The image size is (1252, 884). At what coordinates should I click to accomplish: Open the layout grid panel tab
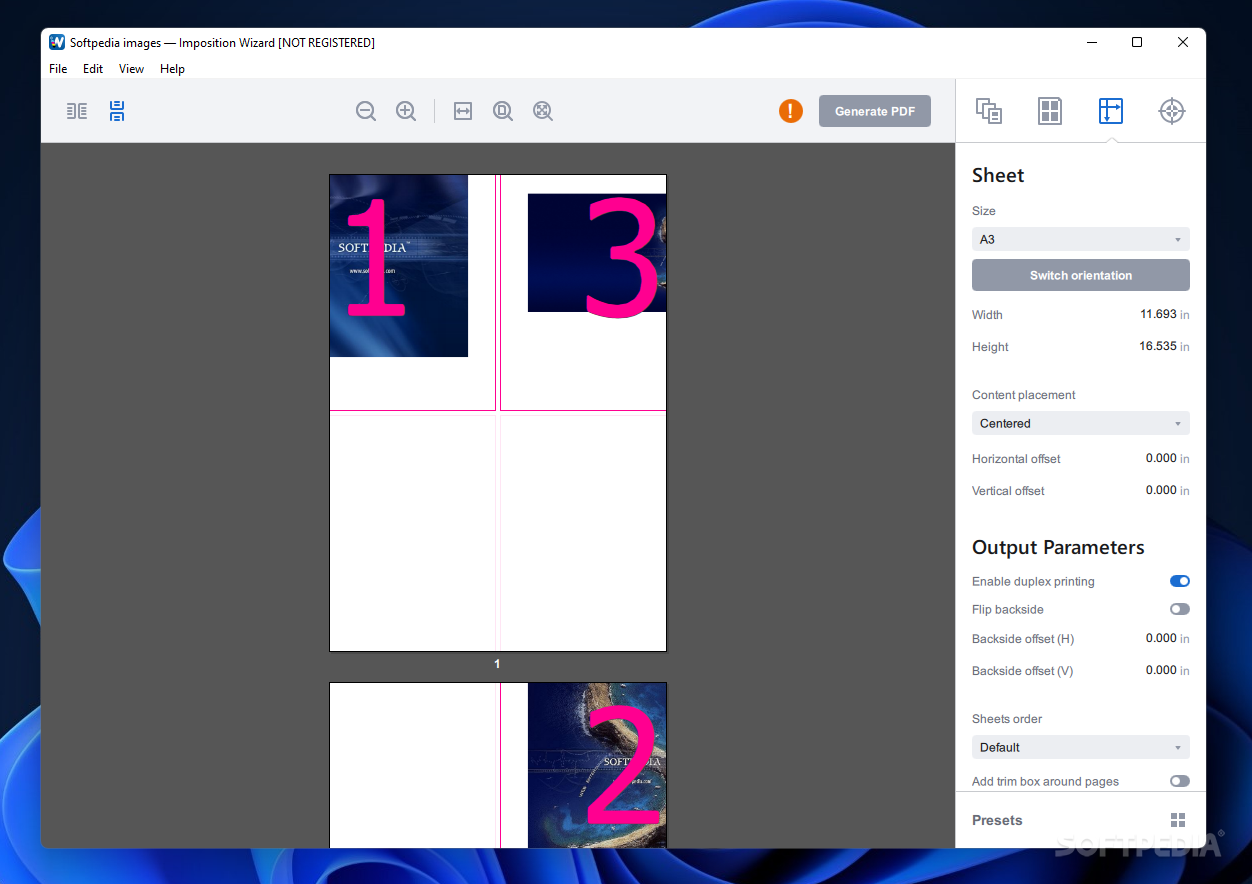click(1050, 111)
